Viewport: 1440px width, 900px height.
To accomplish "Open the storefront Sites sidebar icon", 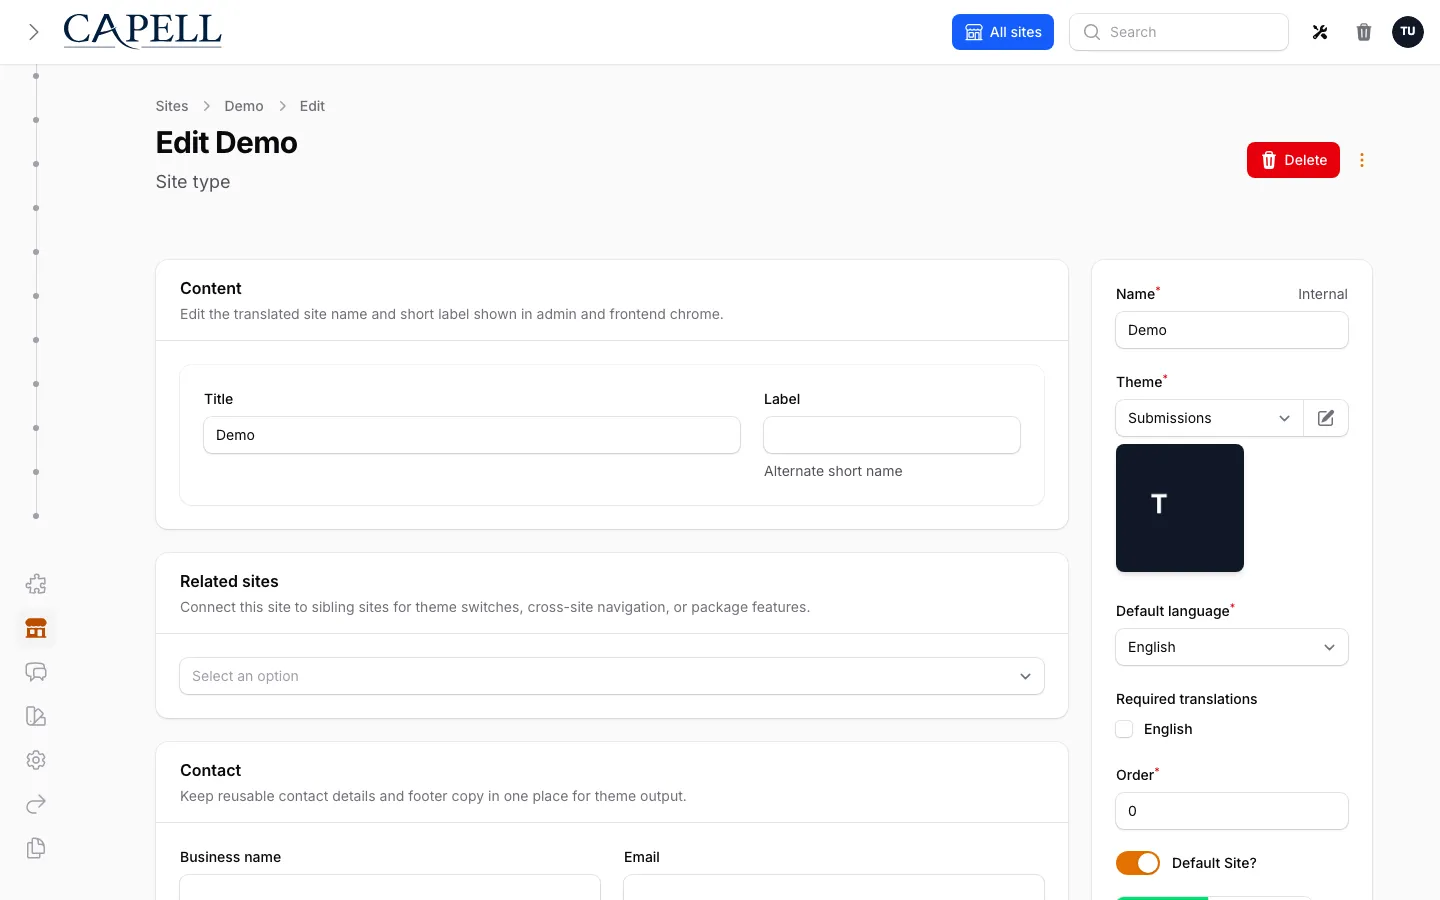I will pos(36,628).
